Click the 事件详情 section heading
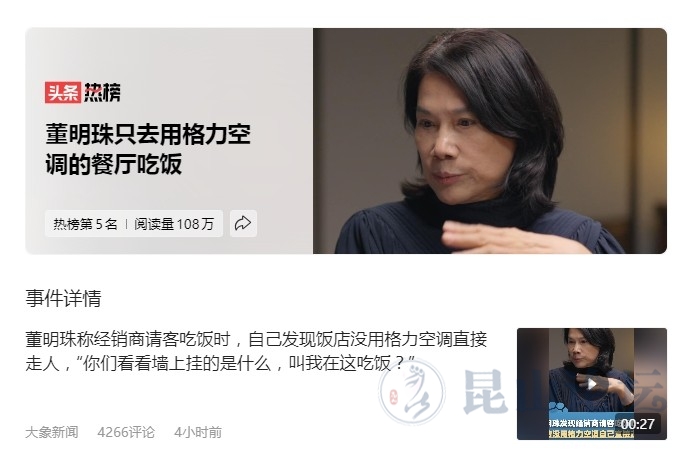Screen dimensions: 677x466 [x=63, y=298]
